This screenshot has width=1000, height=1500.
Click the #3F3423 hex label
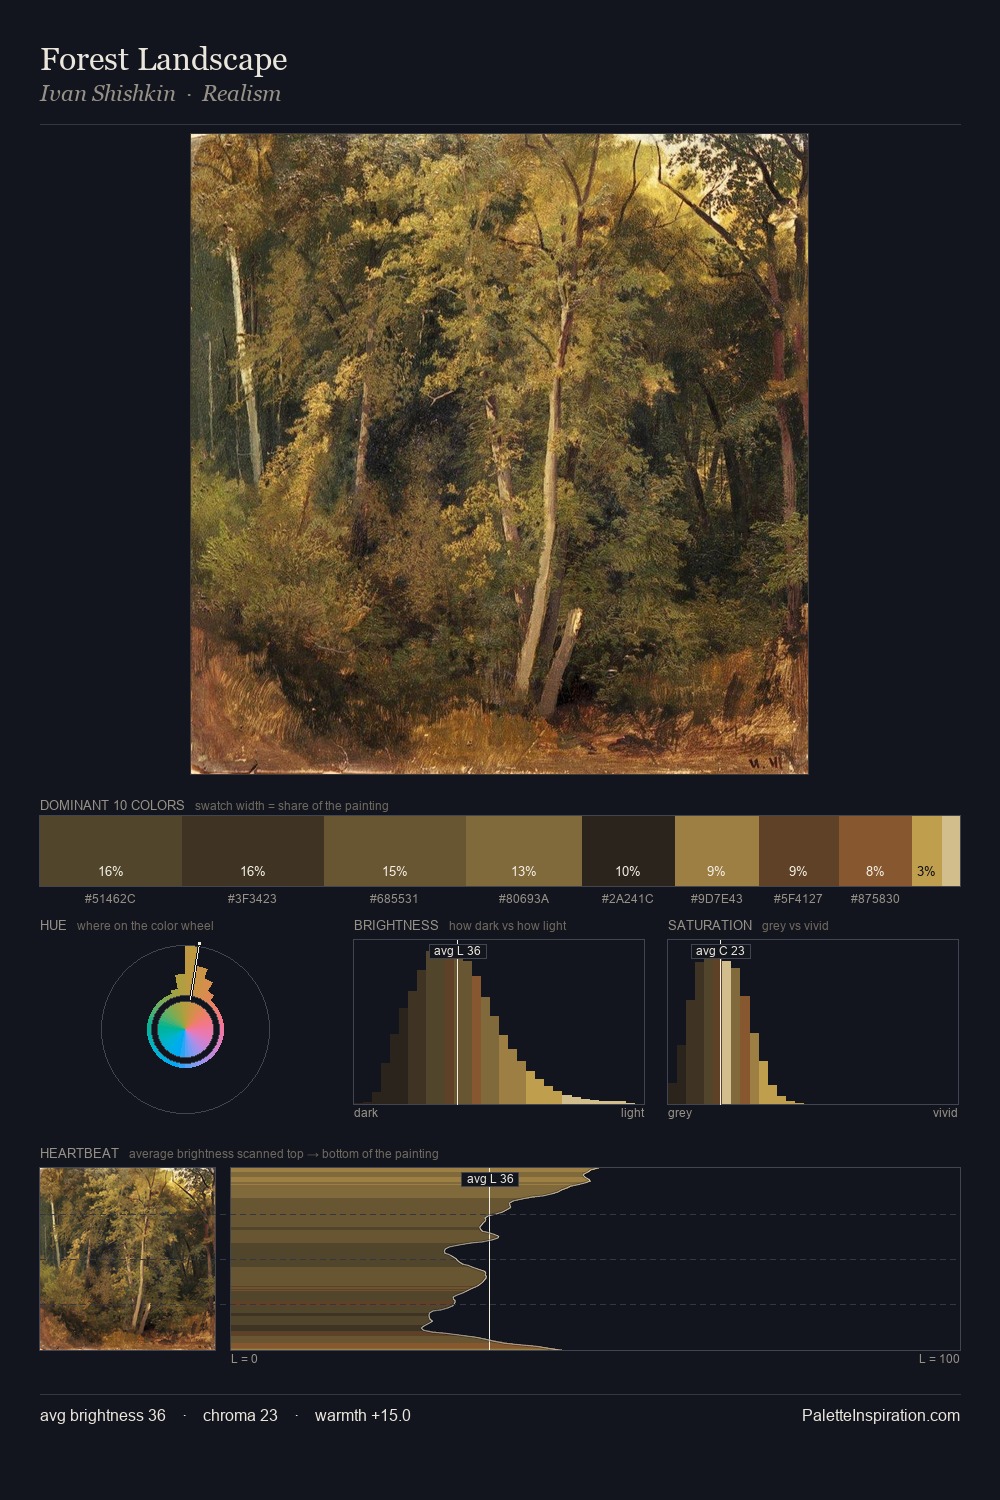pos(252,899)
